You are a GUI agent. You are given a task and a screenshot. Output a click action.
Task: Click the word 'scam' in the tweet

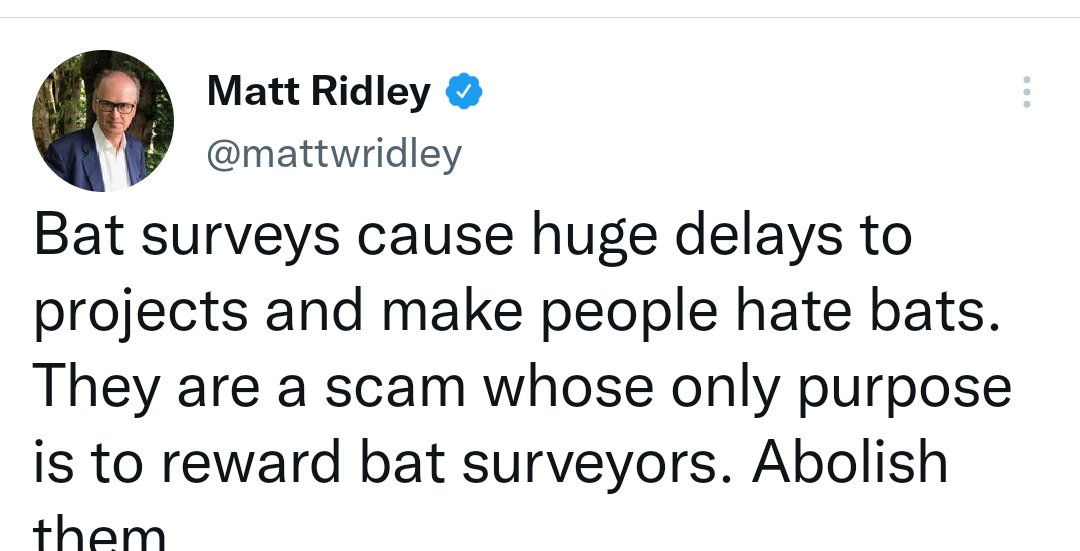(x=395, y=388)
